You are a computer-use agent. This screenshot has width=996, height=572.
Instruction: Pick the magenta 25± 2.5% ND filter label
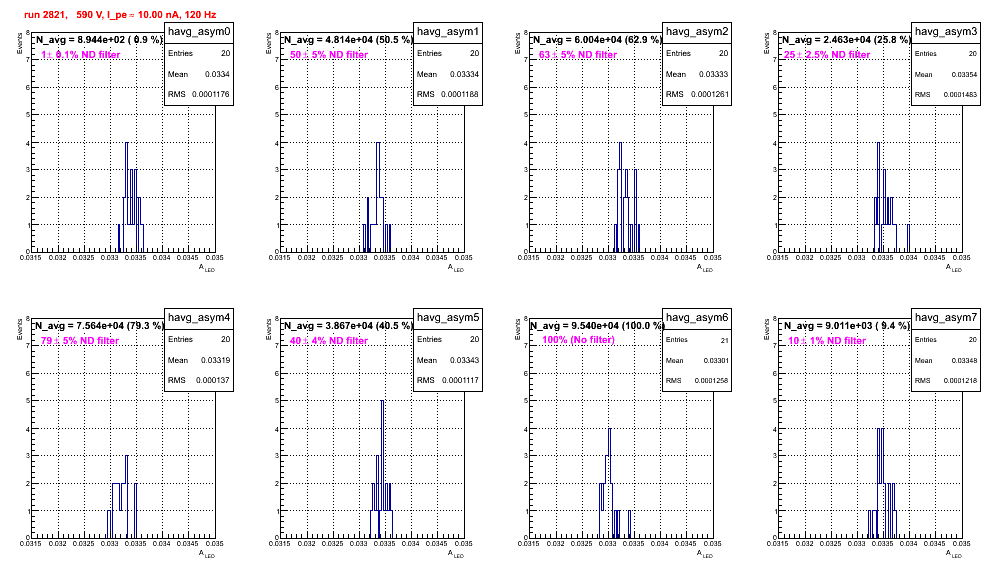point(827,55)
